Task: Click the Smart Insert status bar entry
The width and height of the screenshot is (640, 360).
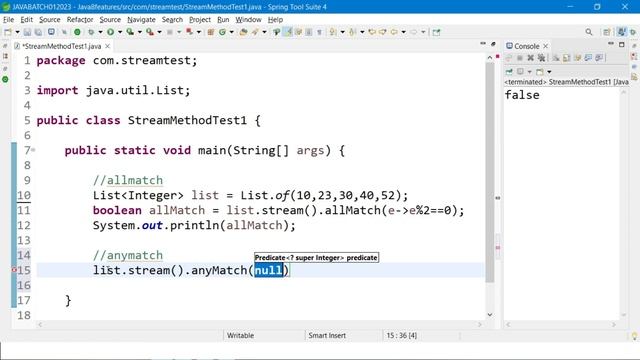Action: pos(327,336)
